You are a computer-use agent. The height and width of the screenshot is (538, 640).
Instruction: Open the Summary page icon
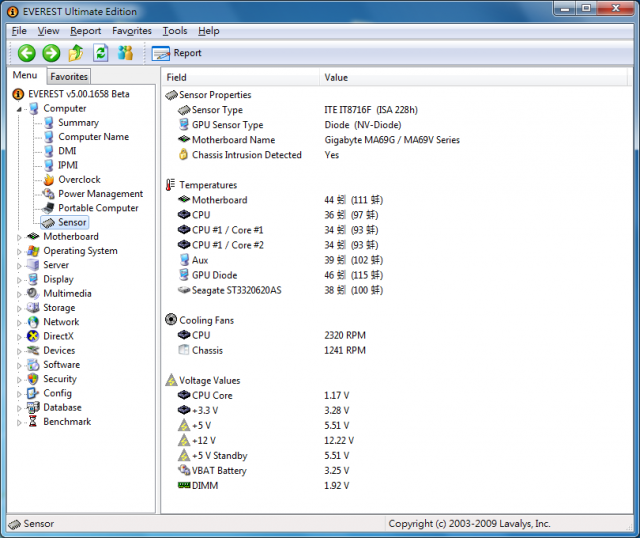pos(49,123)
